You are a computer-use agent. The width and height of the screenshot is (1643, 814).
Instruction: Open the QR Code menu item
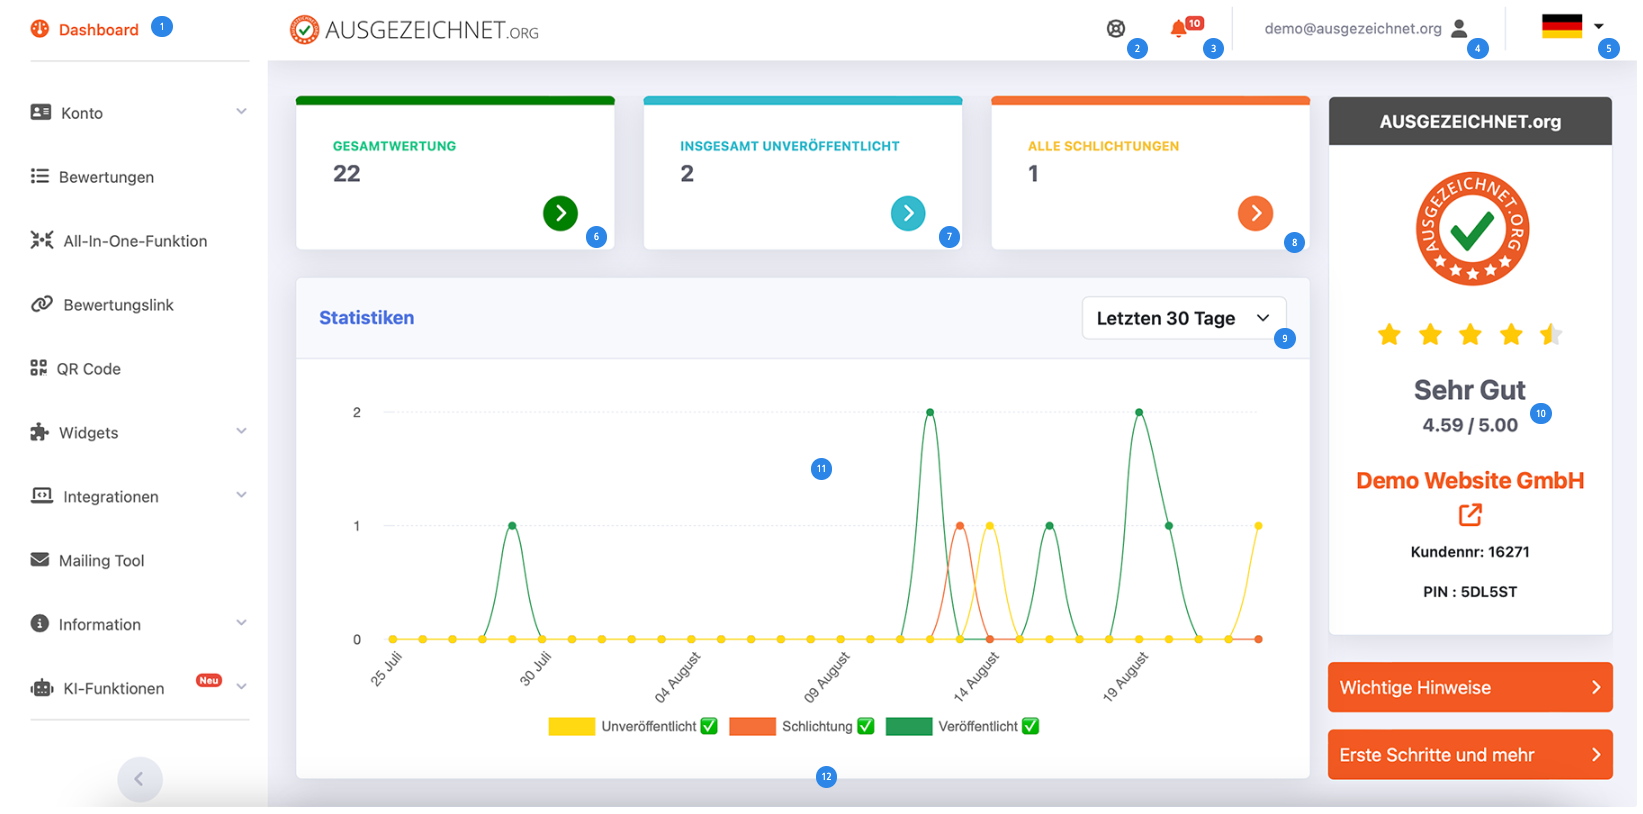[x=88, y=369]
